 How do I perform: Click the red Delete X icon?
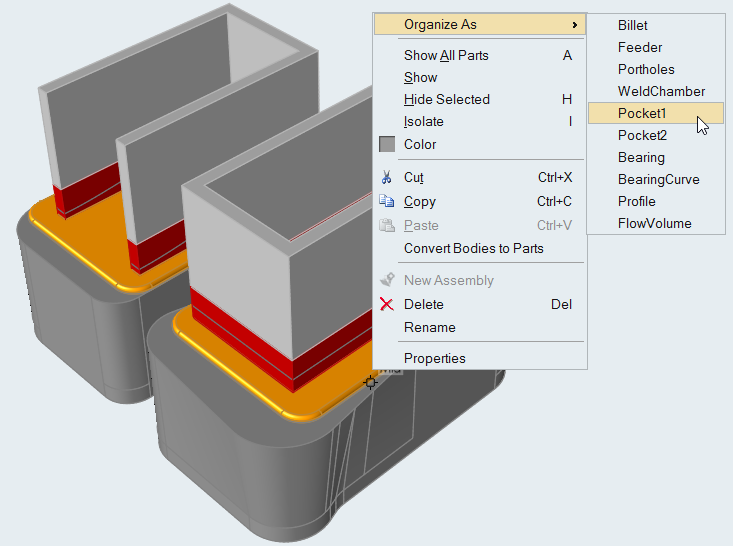coord(387,304)
